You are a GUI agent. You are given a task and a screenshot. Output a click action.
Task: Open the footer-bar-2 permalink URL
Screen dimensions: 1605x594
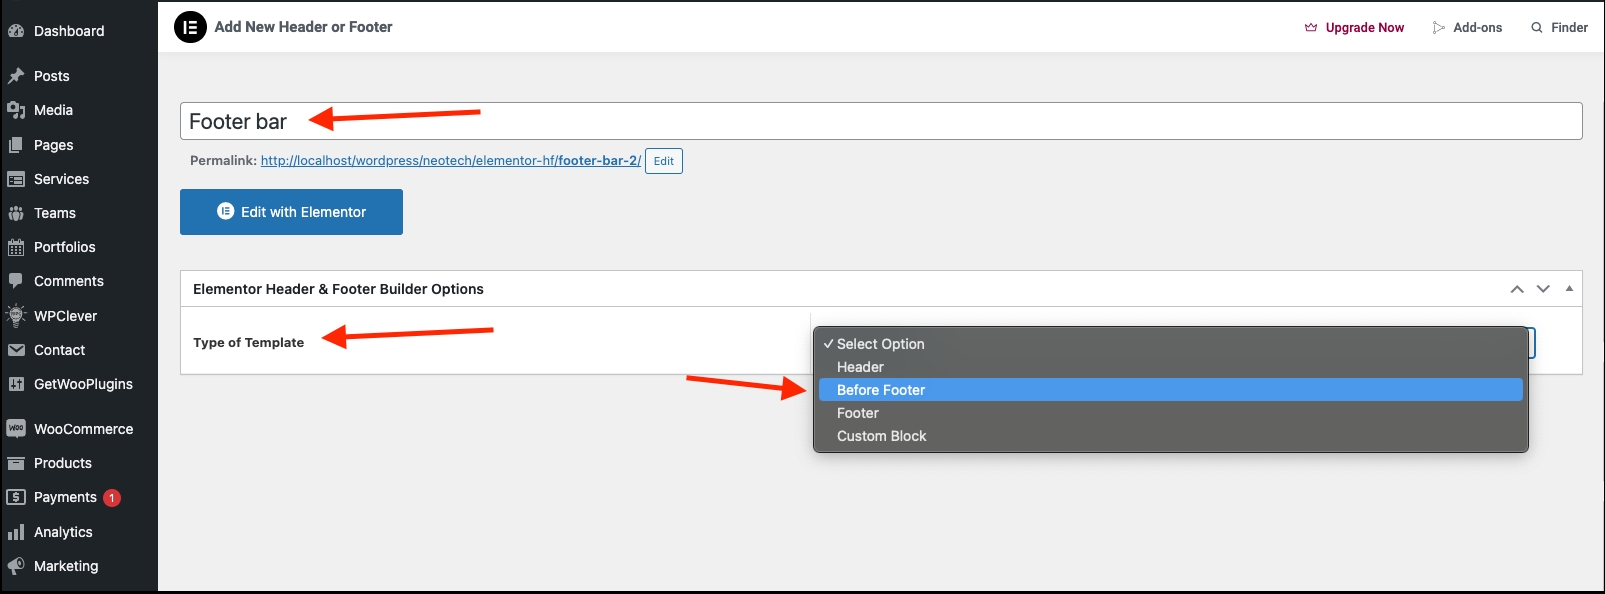coord(450,160)
